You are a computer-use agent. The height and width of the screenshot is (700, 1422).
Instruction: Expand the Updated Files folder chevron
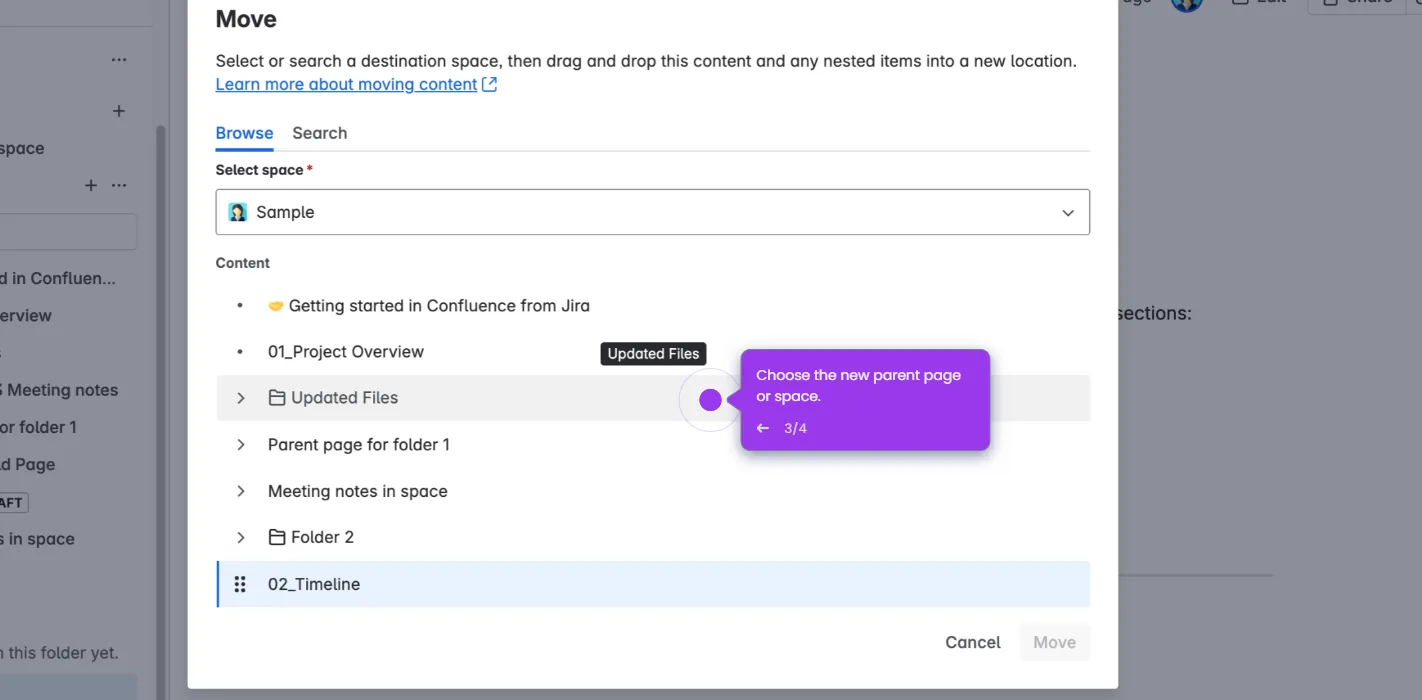click(x=240, y=398)
